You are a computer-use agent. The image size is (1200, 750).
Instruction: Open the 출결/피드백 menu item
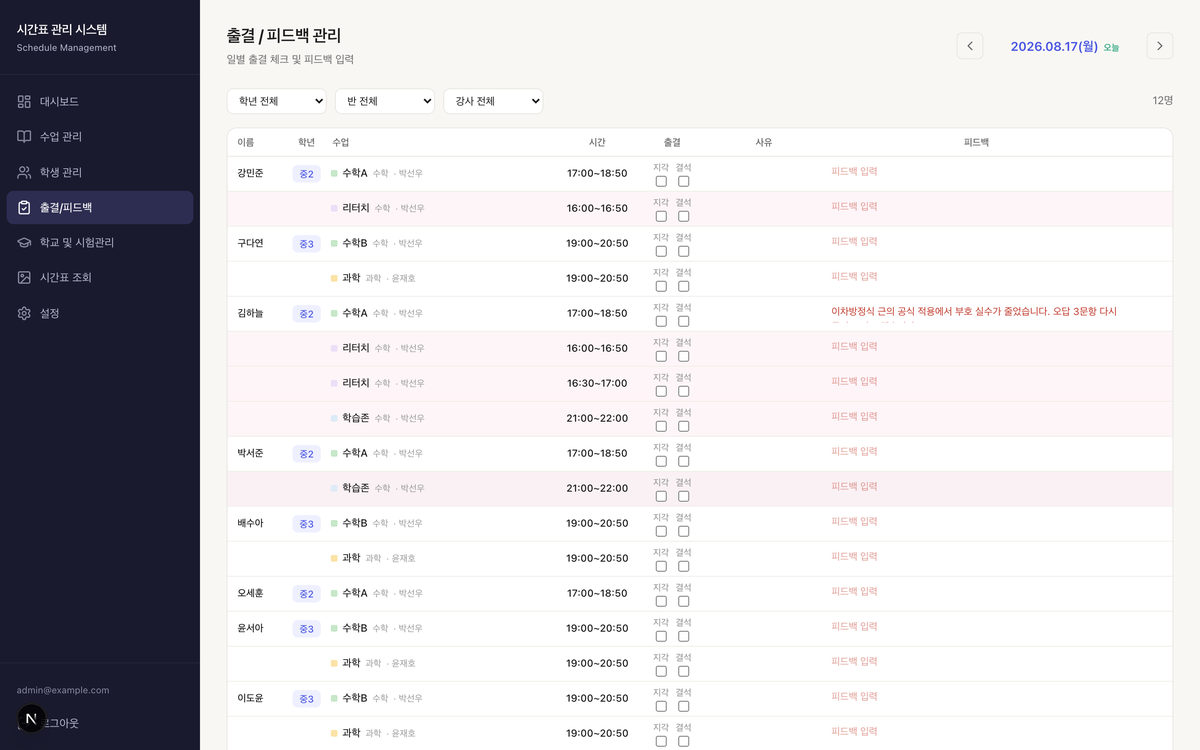(x=100, y=208)
